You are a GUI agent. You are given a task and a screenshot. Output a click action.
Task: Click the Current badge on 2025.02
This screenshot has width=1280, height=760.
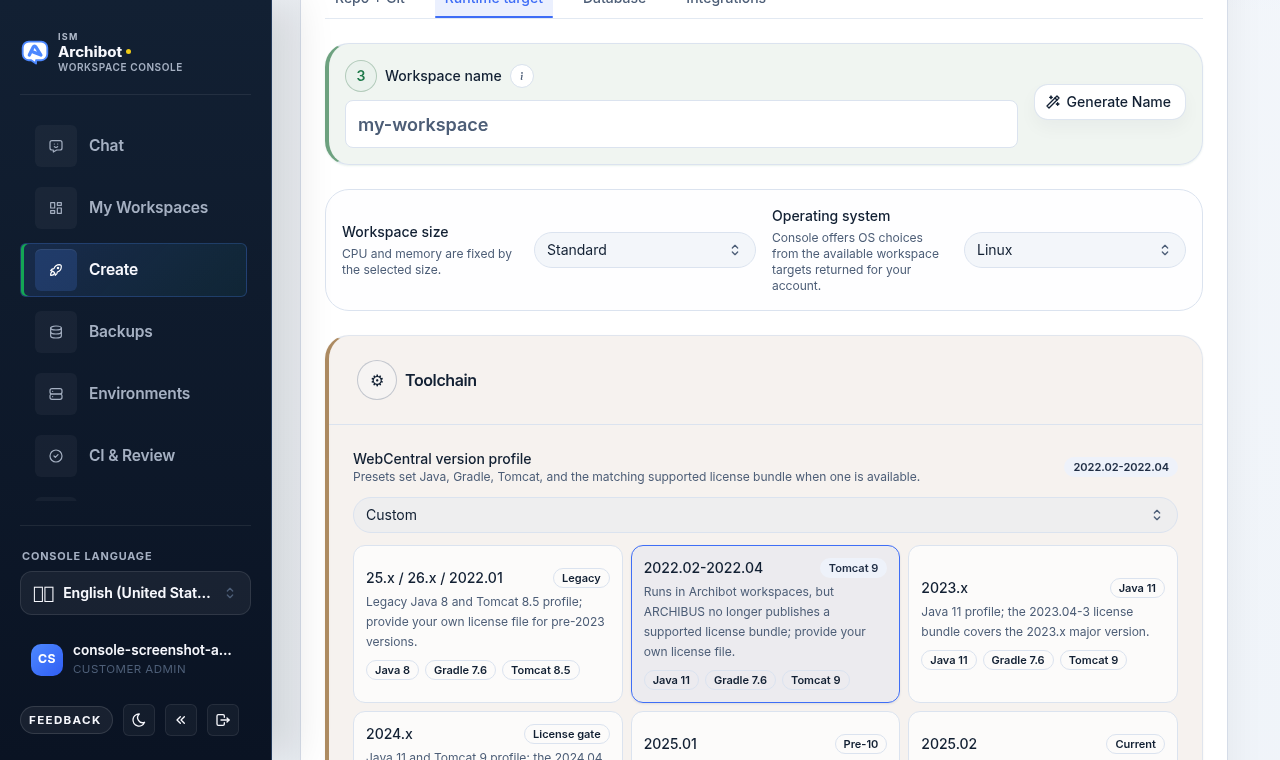pos(1135,744)
